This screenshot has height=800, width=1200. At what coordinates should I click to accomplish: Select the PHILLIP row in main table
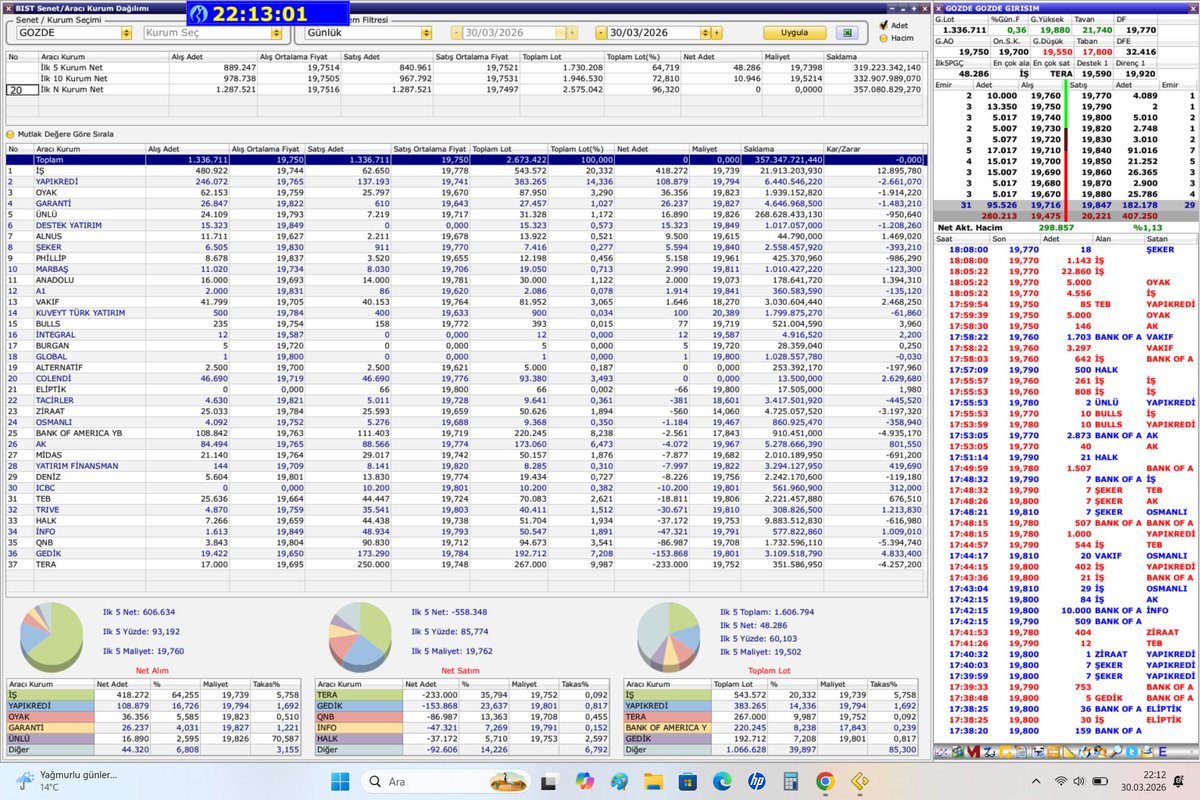point(466,258)
